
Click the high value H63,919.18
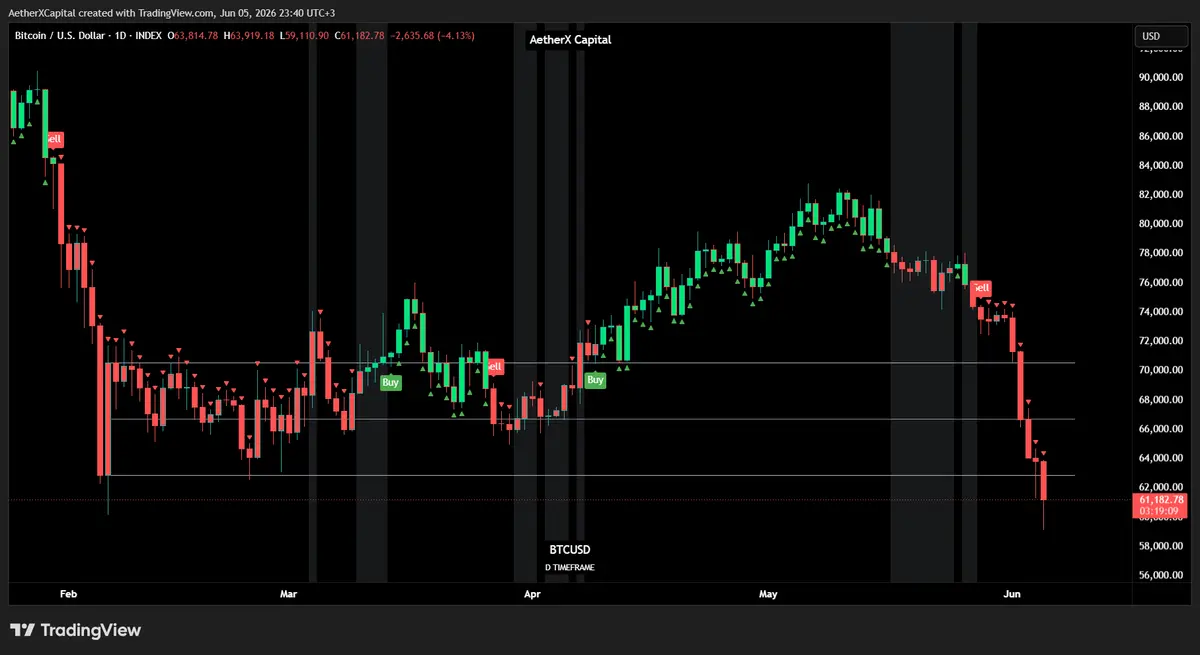coord(251,36)
